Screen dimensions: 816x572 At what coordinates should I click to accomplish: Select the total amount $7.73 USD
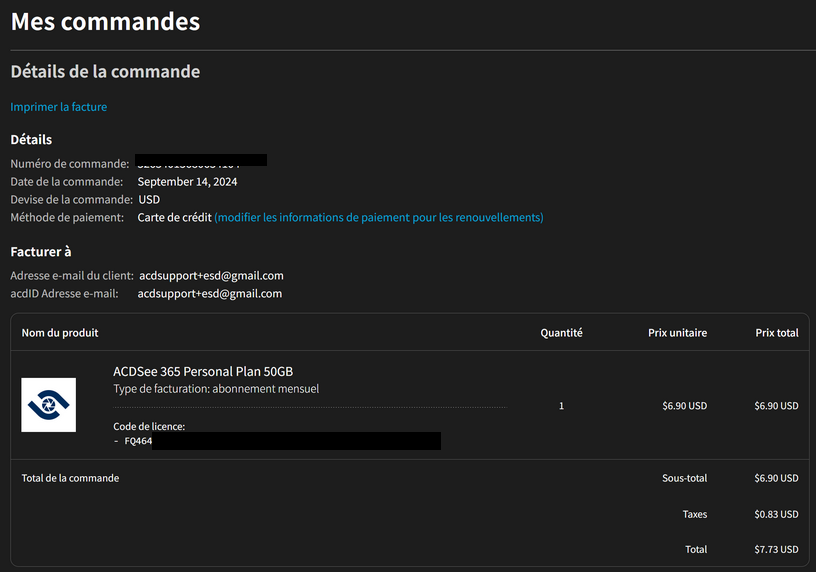coord(776,549)
